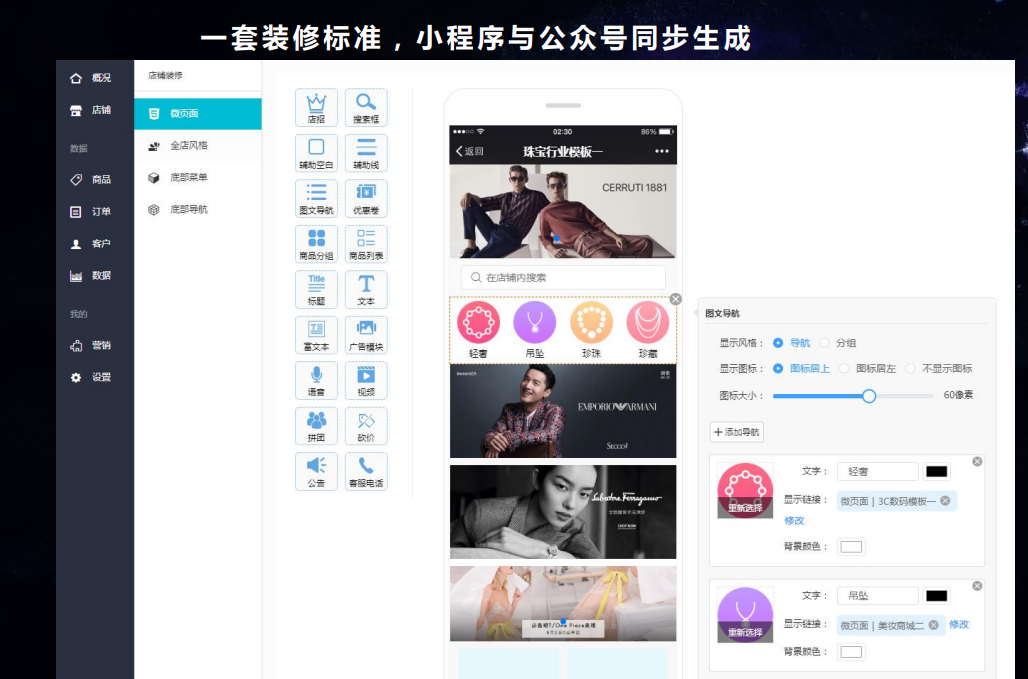Add the 视频 video component
Image resolution: width=1028 pixels, height=679 pixels.
(366, 380)
